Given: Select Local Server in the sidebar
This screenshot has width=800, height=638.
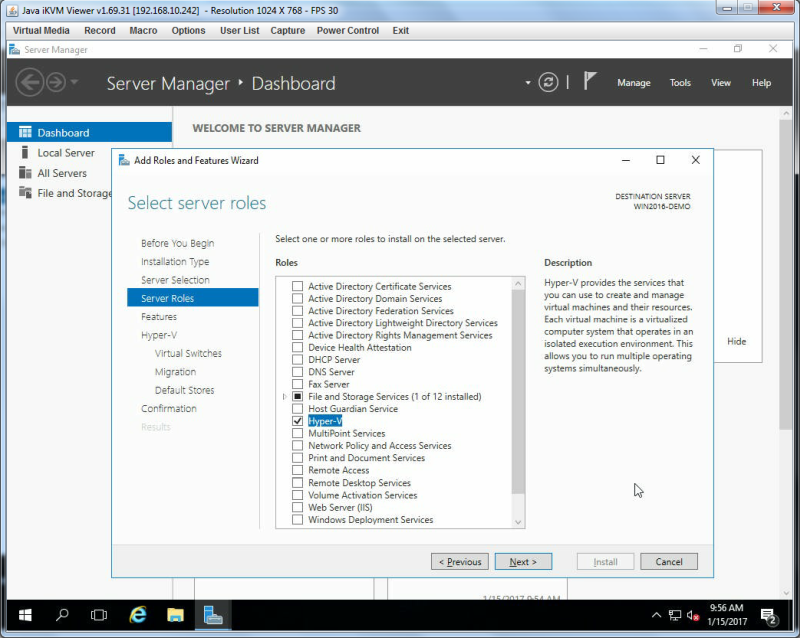Looking at the screenshot, I should point(66,153).
